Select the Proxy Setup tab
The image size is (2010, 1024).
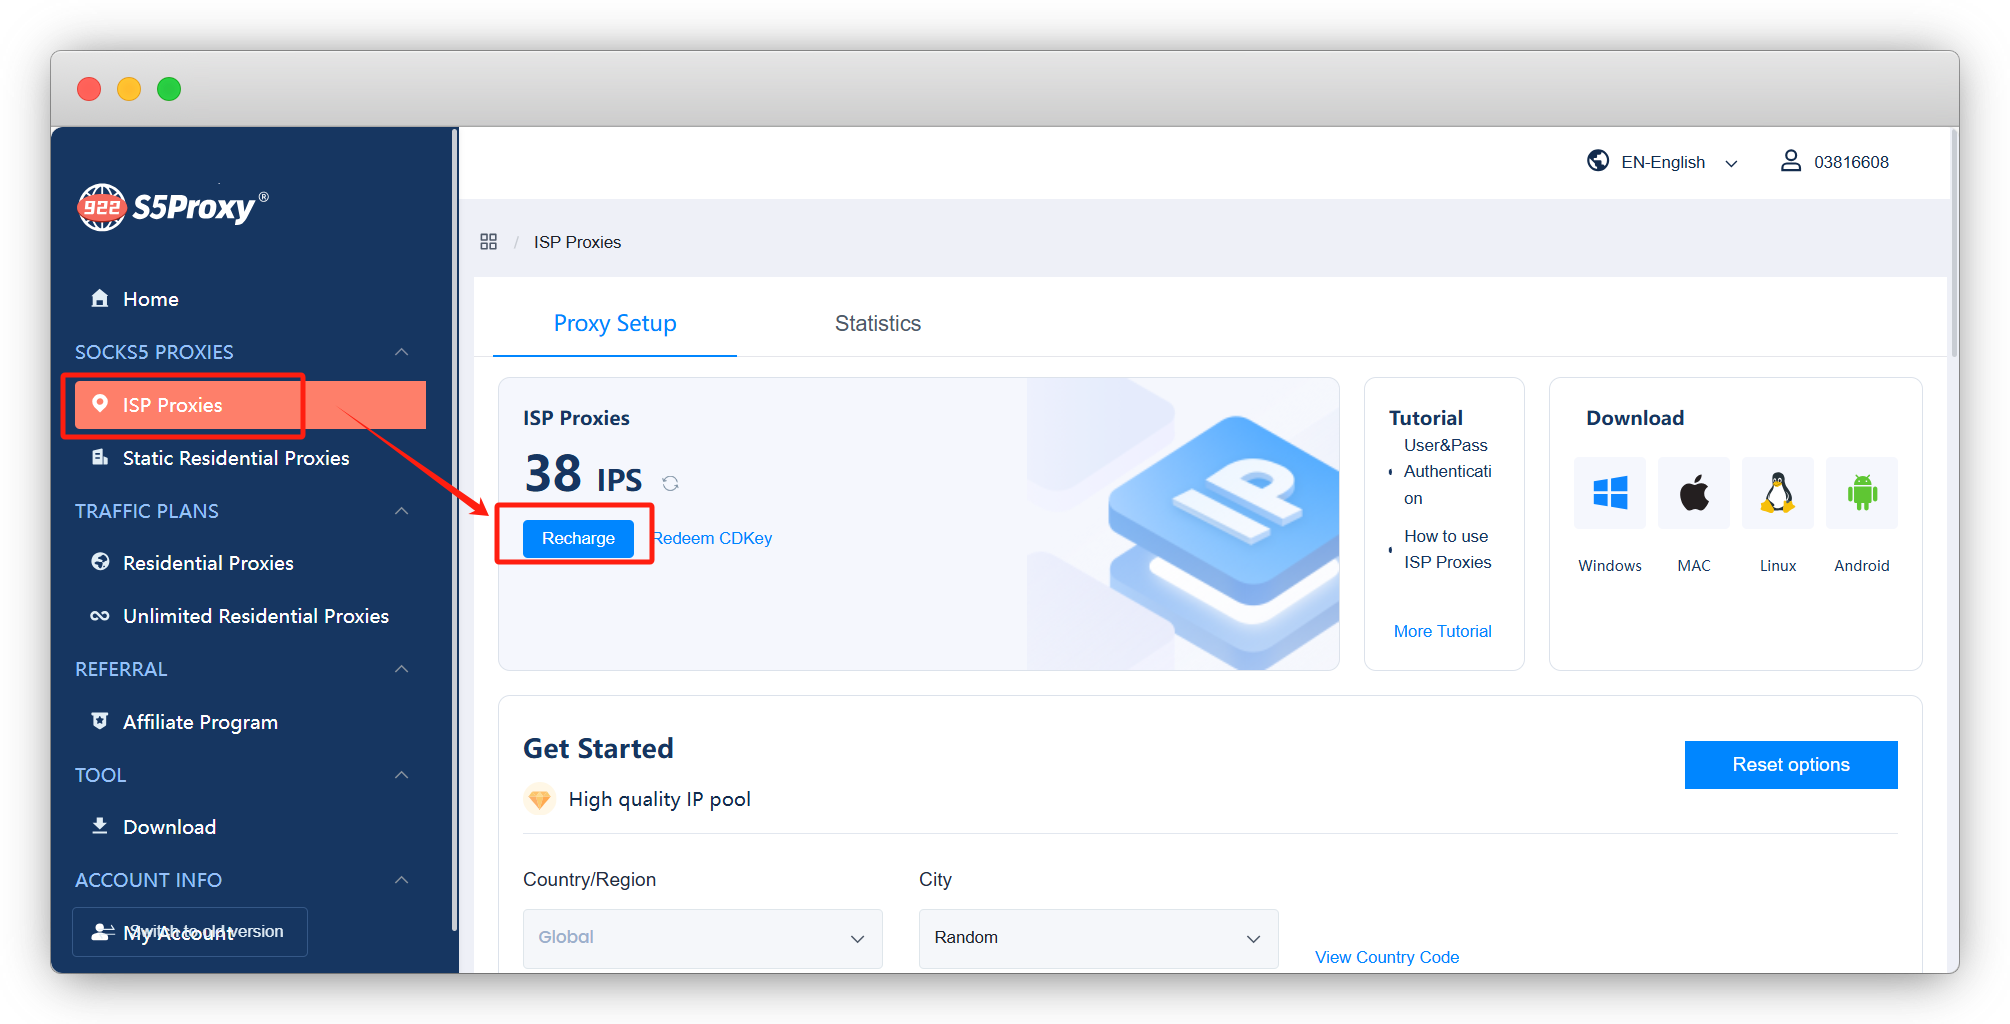coord(614,323)
